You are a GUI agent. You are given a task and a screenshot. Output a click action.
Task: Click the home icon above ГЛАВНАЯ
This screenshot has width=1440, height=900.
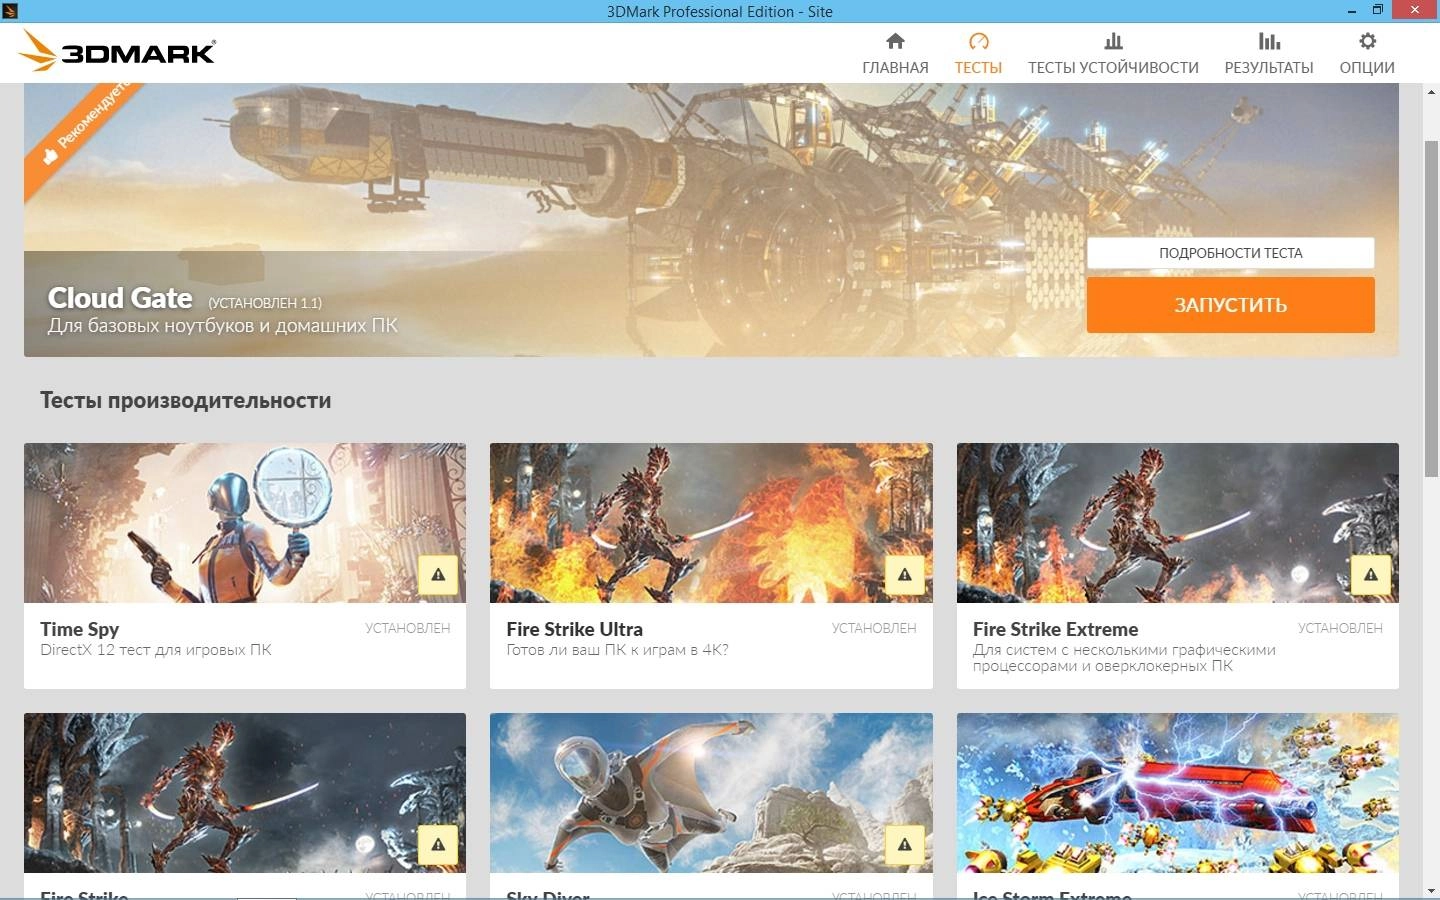point(895,41)
